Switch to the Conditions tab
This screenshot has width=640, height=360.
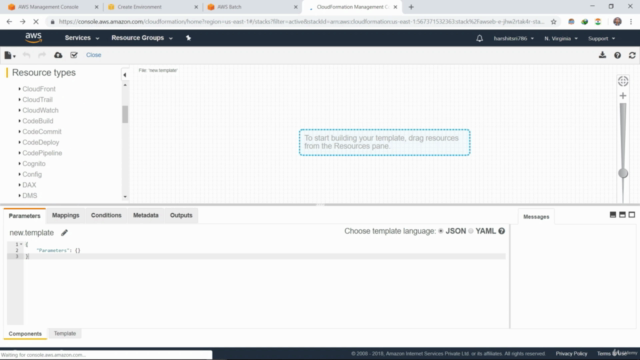(x=106, y=215)
